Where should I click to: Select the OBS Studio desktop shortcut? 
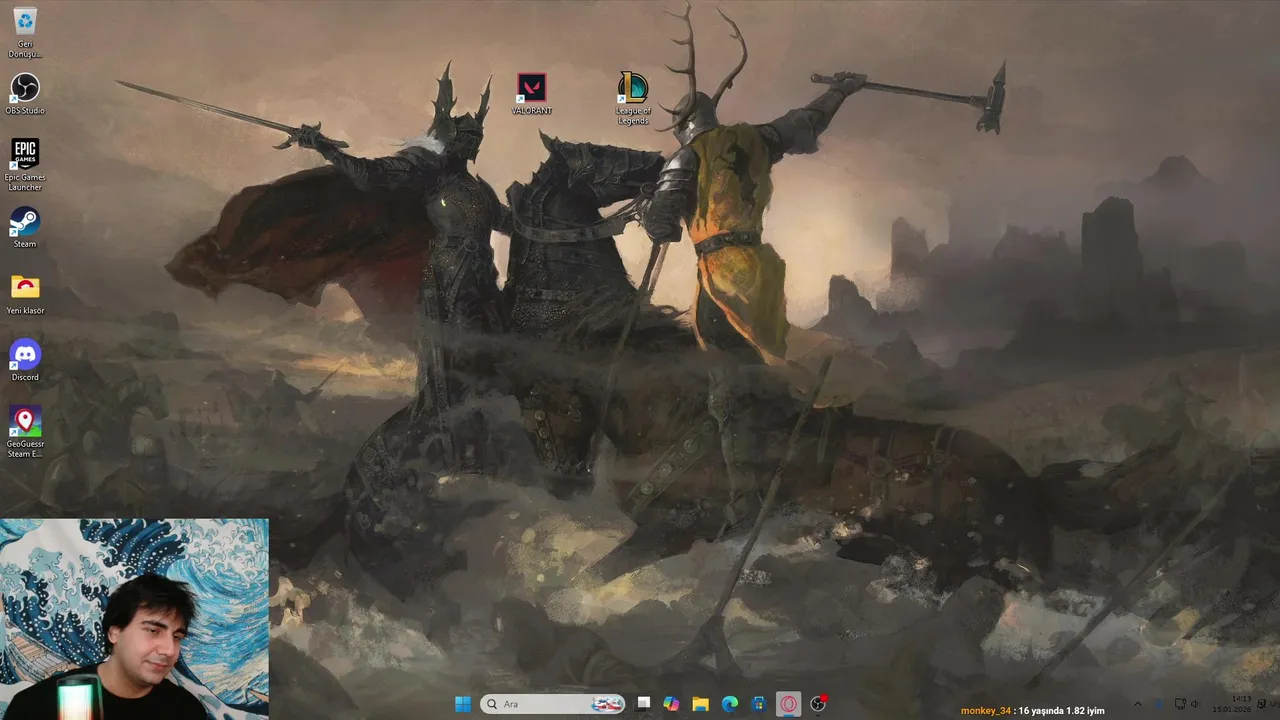pyautogui.click(x=25, y=94)
